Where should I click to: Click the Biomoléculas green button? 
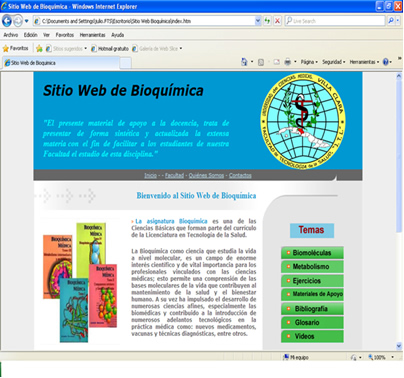pos(312,253)
